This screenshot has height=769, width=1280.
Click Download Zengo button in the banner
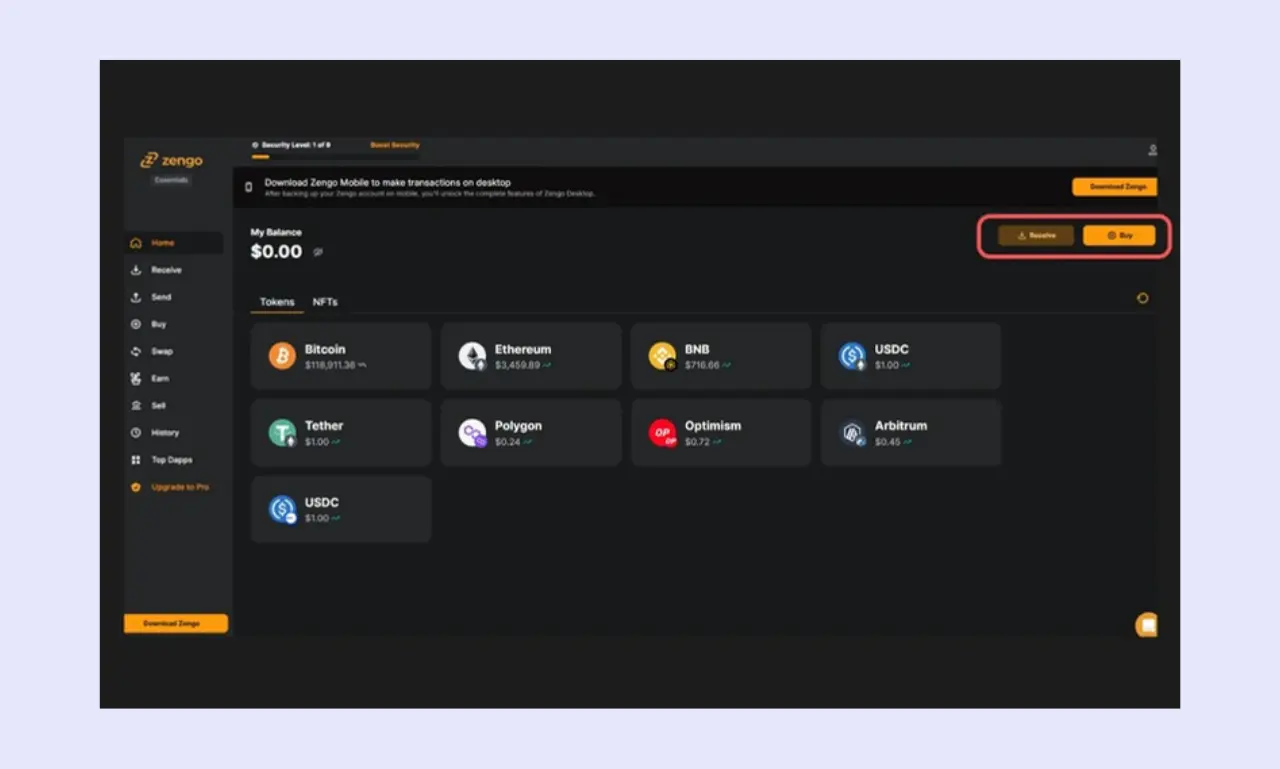tap(1114, 187)
